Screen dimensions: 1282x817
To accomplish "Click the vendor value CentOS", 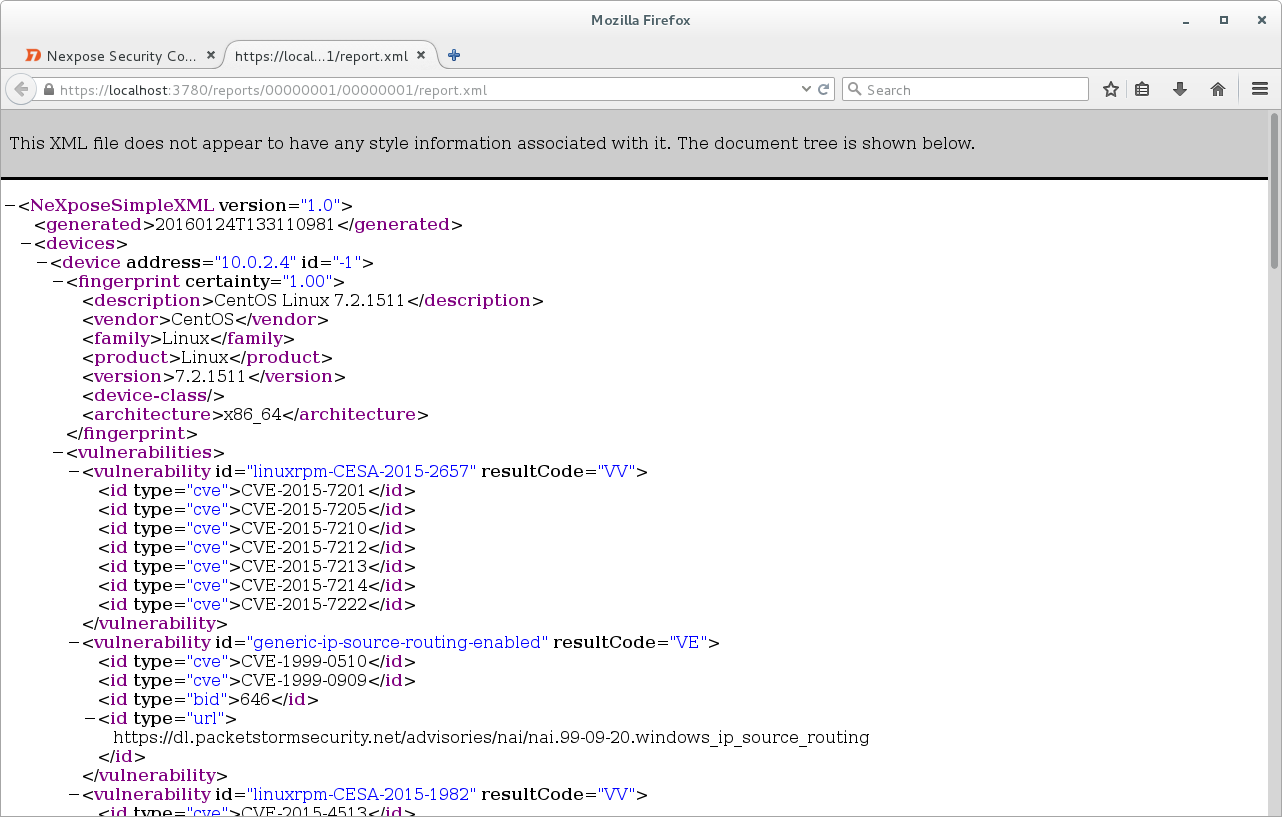I will coord(202,320).
